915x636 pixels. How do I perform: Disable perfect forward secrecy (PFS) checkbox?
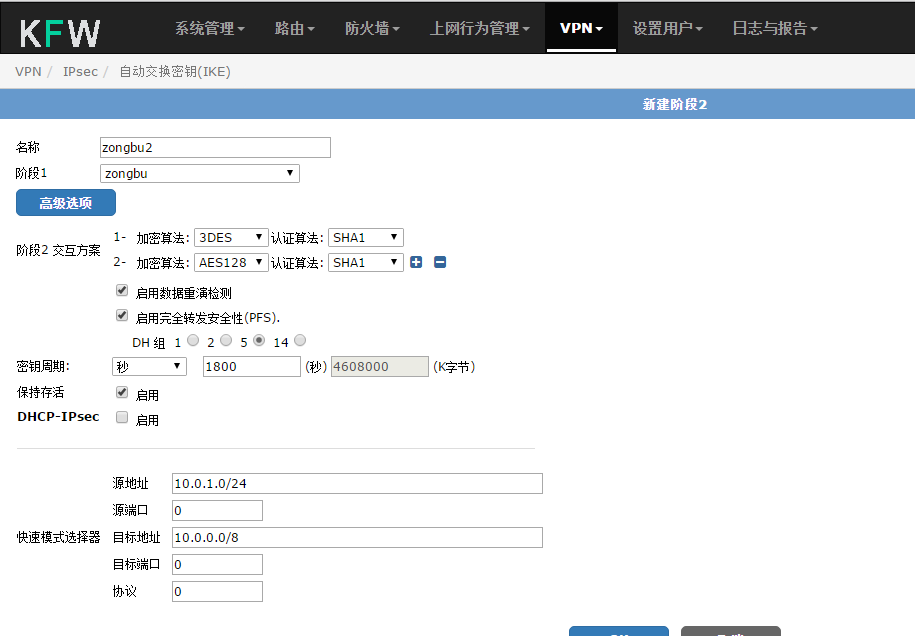(122, 316)
